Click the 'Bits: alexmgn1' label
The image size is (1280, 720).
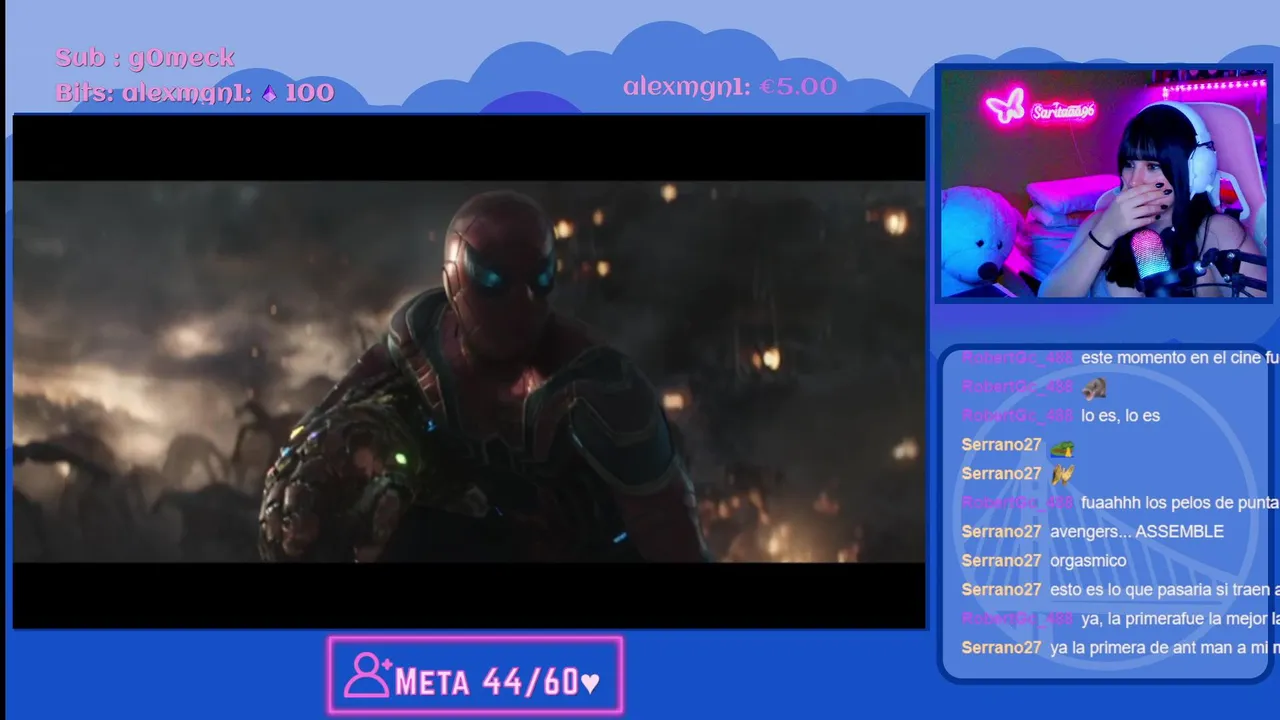pos(154,94)
